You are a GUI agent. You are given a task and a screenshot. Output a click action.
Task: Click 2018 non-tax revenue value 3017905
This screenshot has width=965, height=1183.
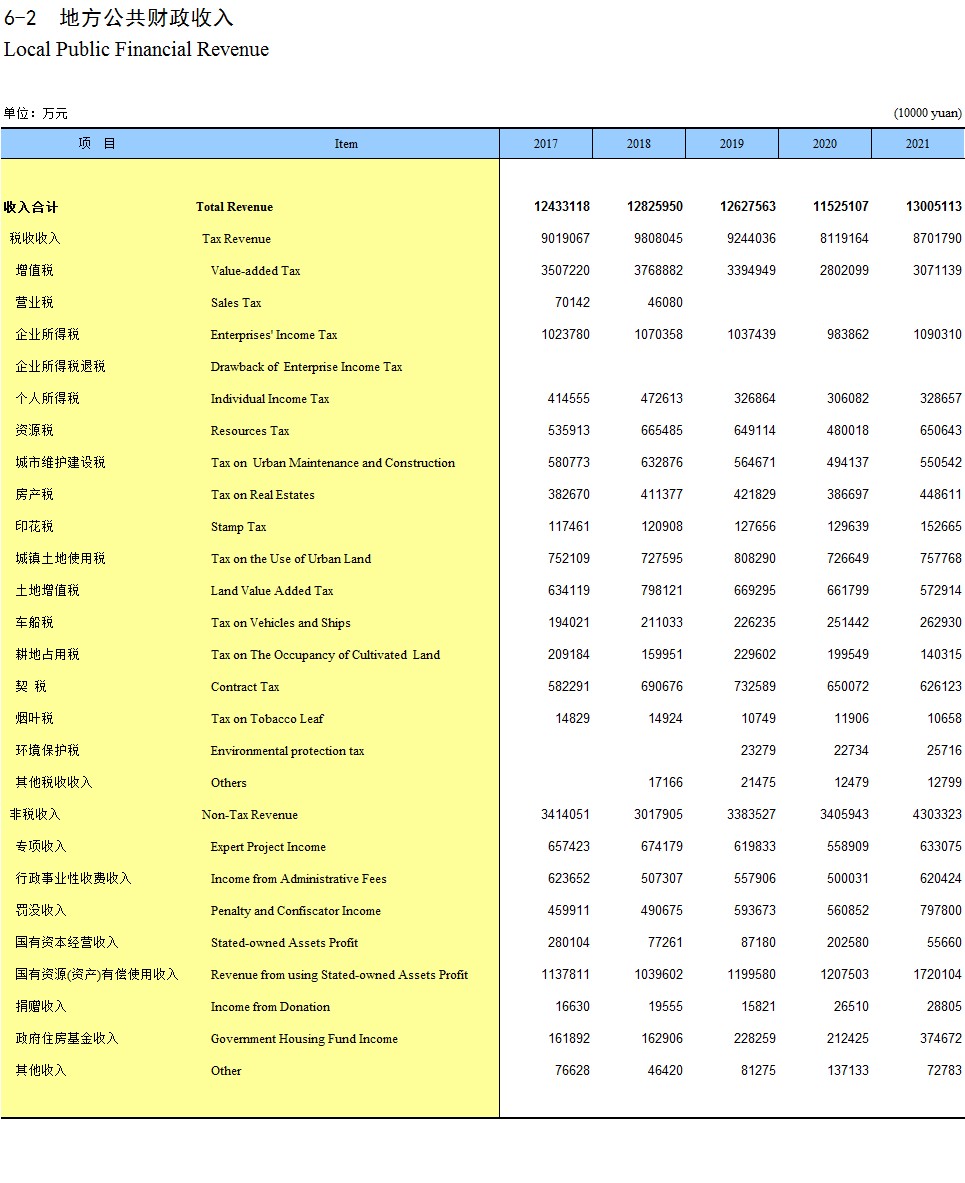tap(659, 814)
